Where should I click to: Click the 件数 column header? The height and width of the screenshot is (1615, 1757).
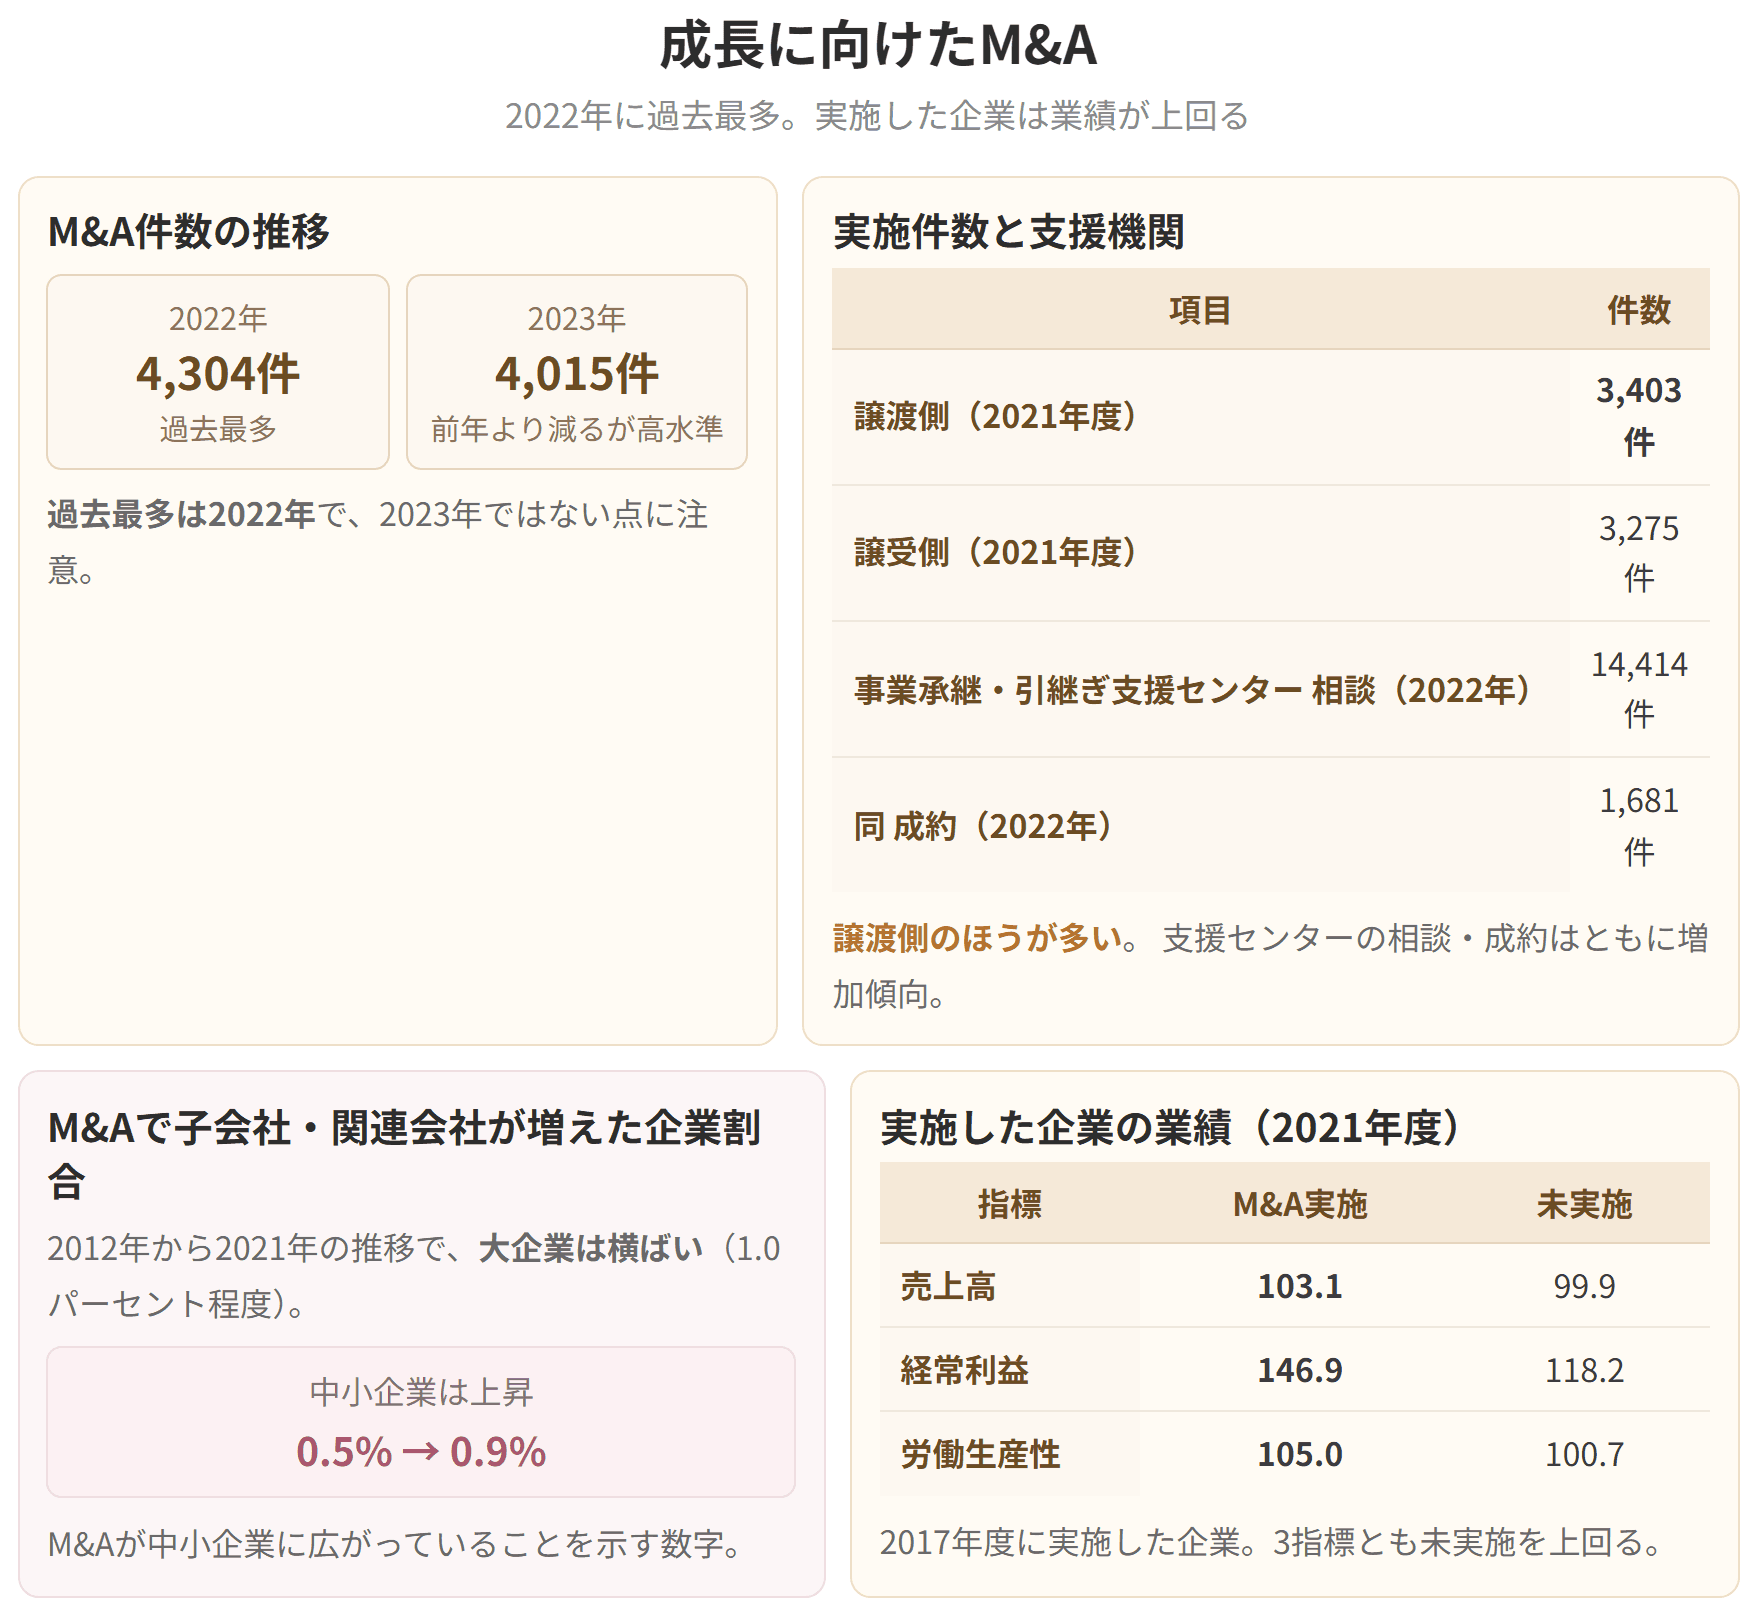click(x=1639, y=310)
